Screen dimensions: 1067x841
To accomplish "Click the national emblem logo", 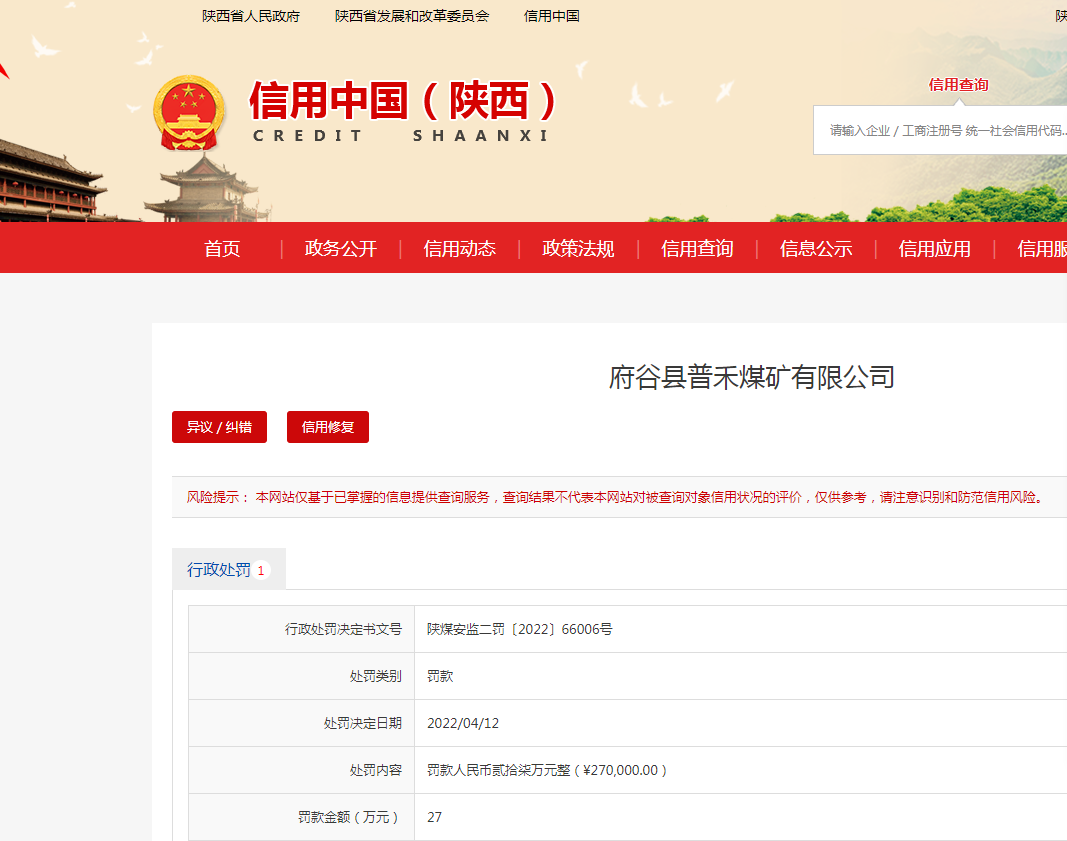I will (188, 113).
